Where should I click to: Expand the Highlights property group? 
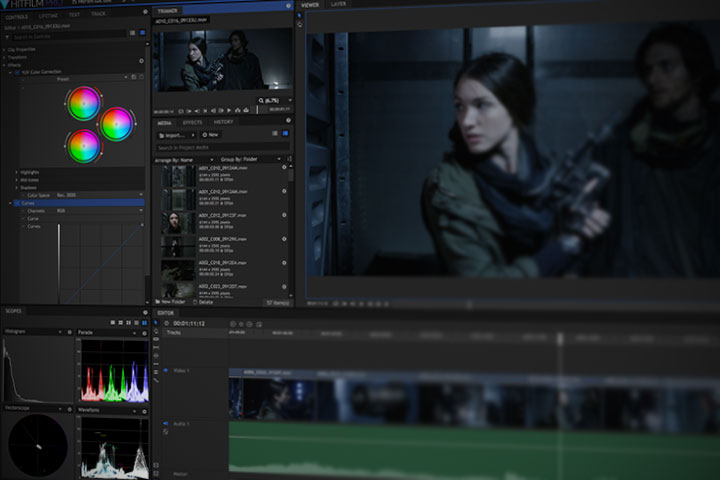[x=17, y=172]
